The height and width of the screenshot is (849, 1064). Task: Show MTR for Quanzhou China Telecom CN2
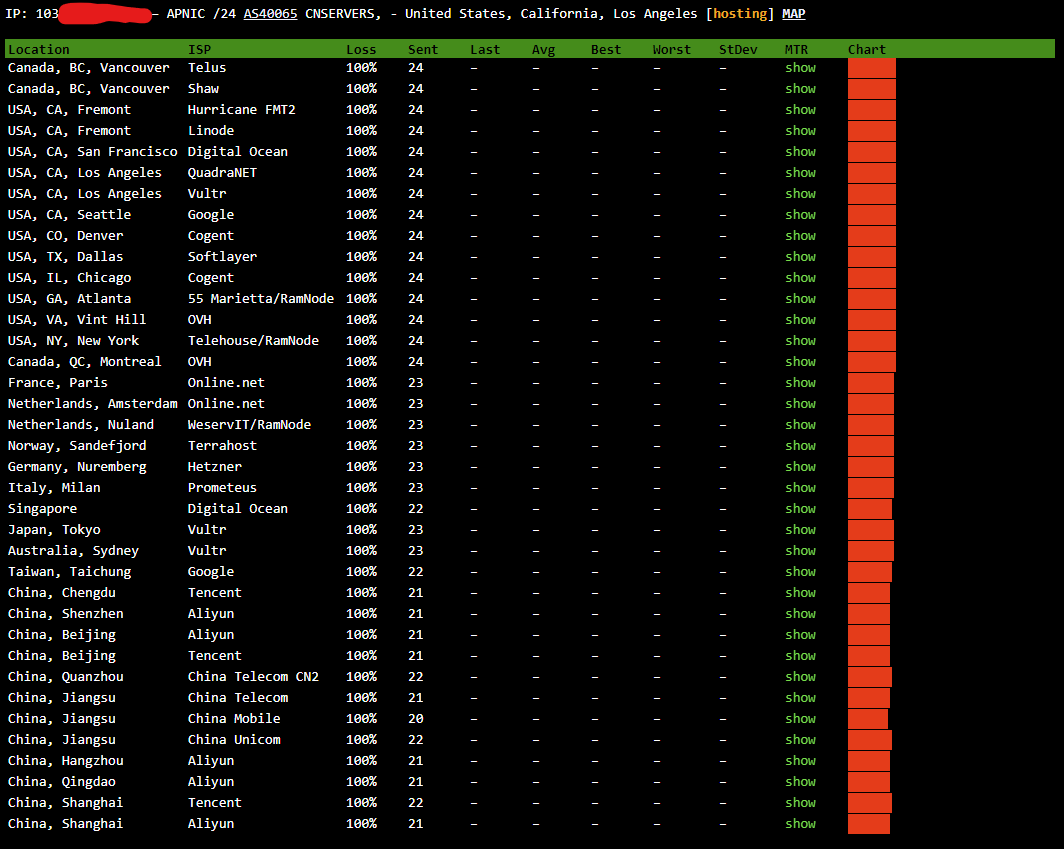pos(801,677)
